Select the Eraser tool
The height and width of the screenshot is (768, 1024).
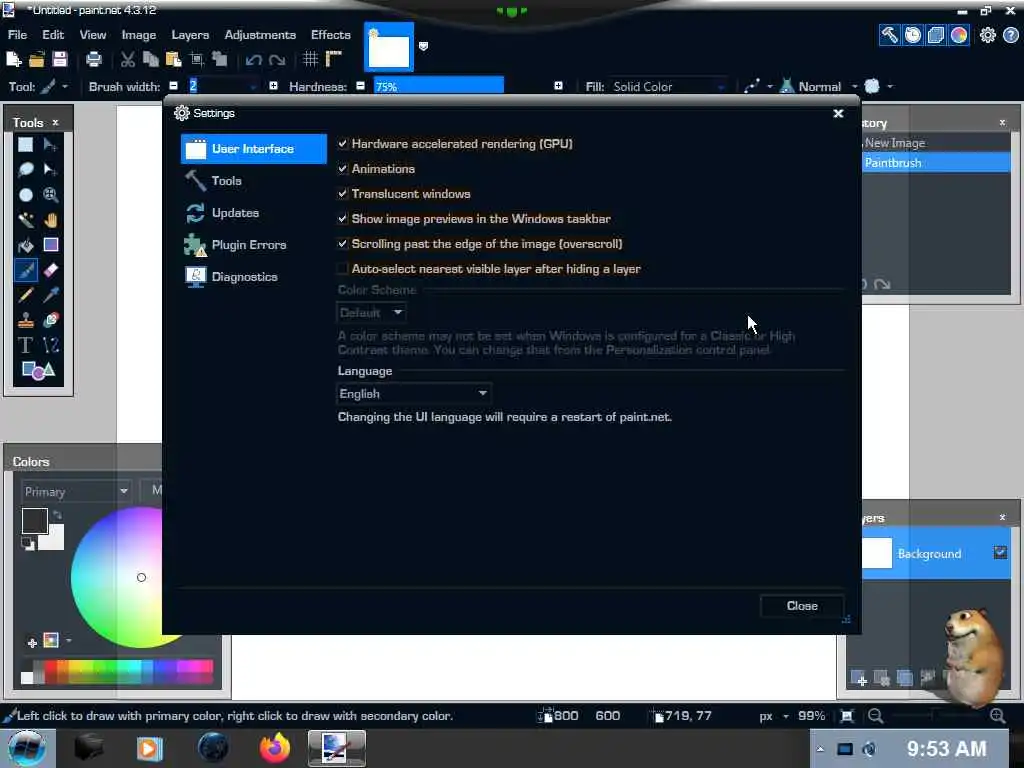click(50, 270)
